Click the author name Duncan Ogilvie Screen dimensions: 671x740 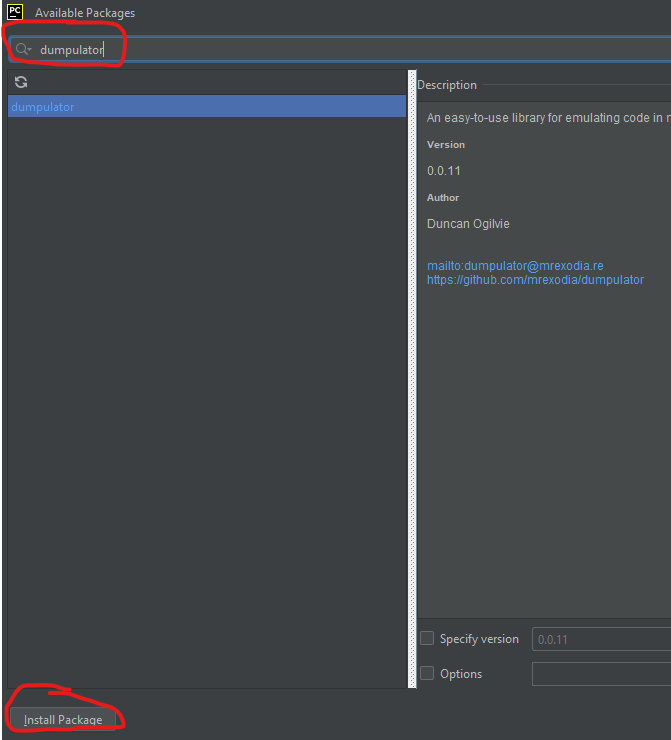pyautogui.click(x=468, y=224)
